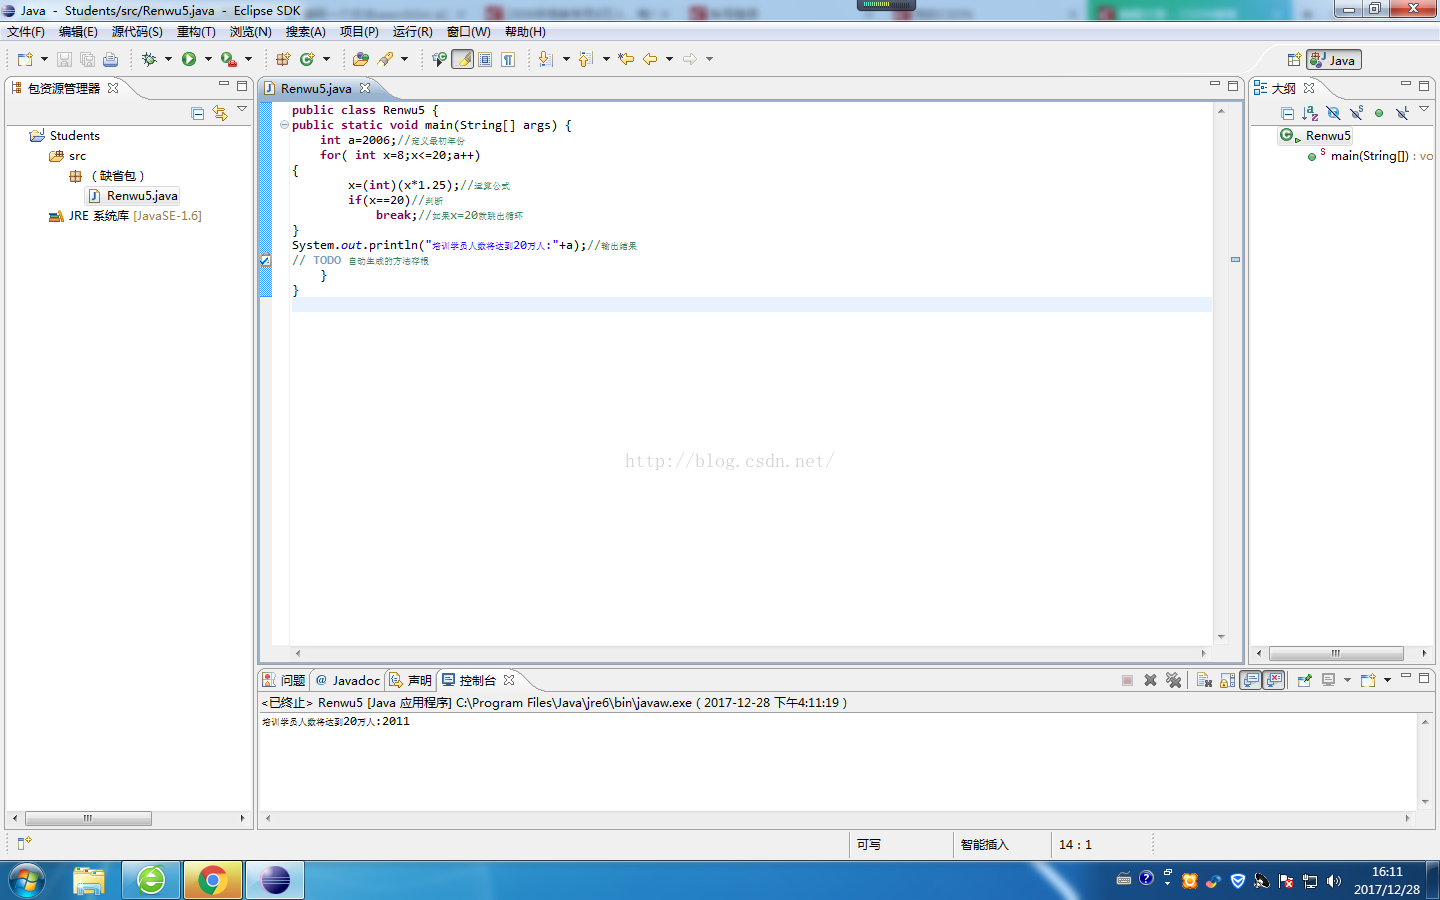Image resolution: width=1440 pixels, height=900 pixels.
Task: Toggle Hide Static Members in Outline
Action: (x=1356, y=113)
